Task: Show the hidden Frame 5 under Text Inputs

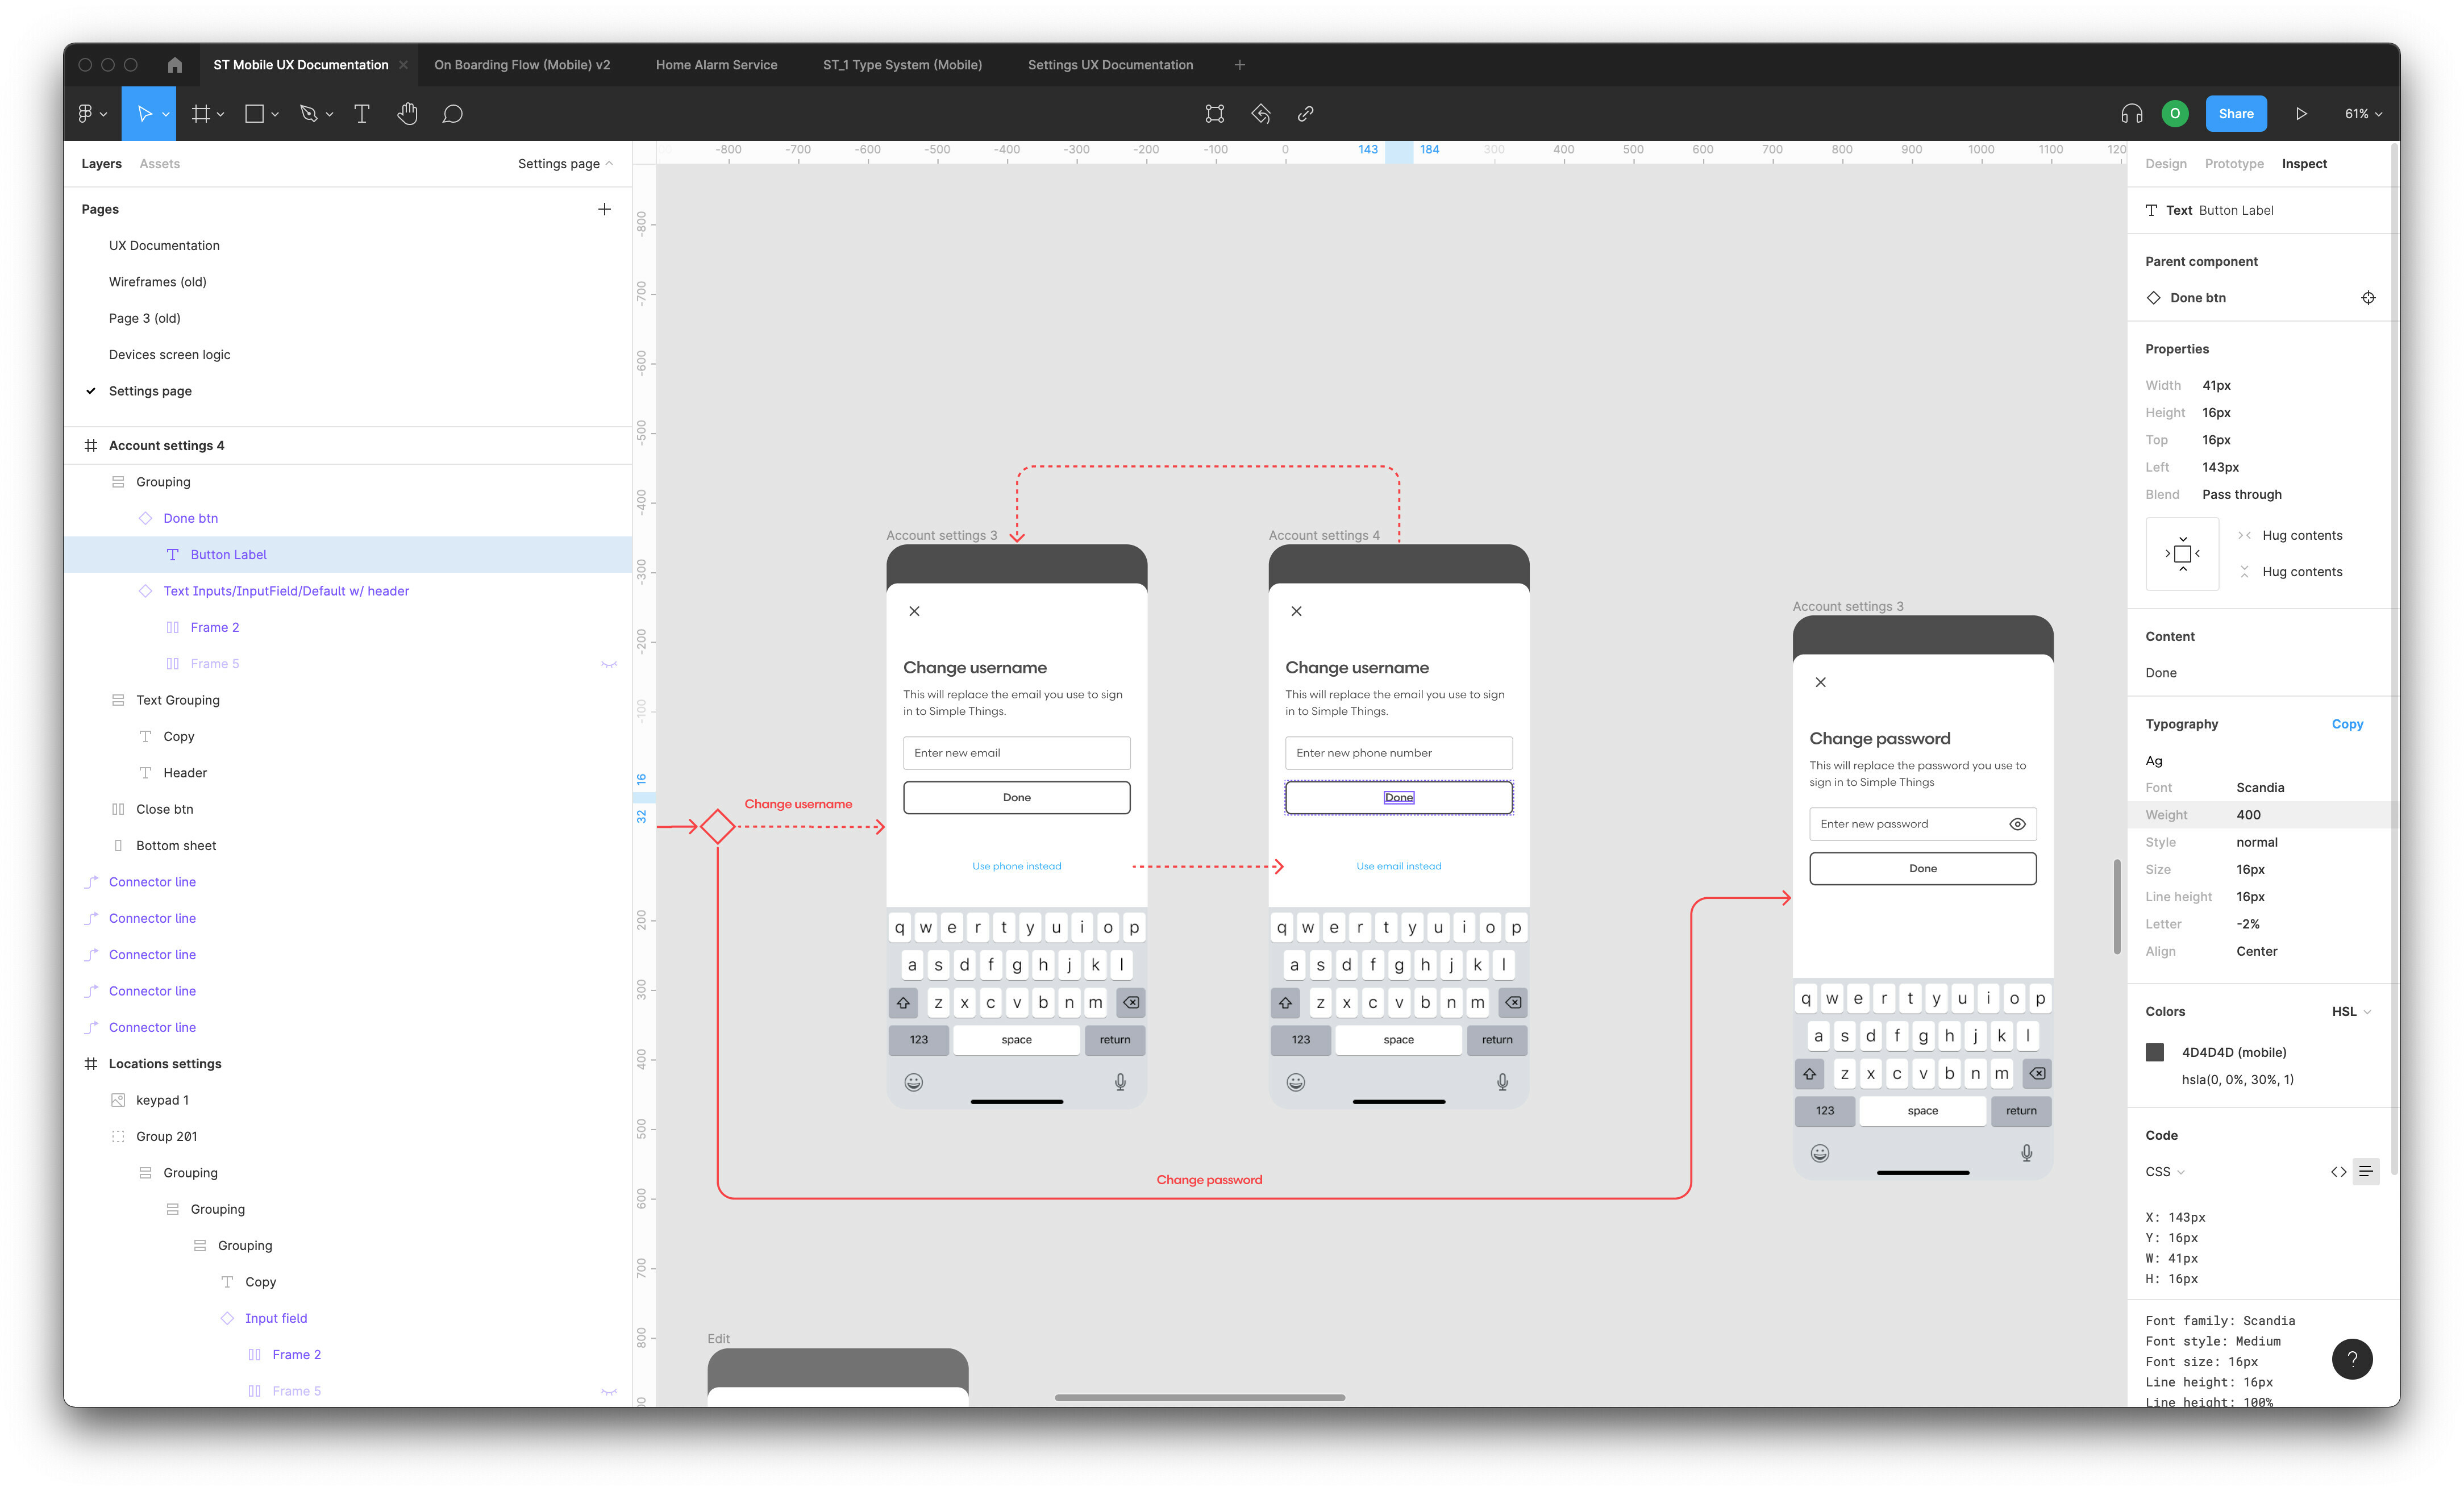Action: pos(609,664)
